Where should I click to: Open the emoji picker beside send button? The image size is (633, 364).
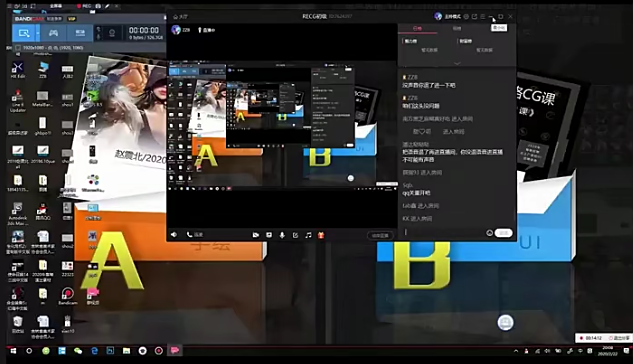click(489, 233)
